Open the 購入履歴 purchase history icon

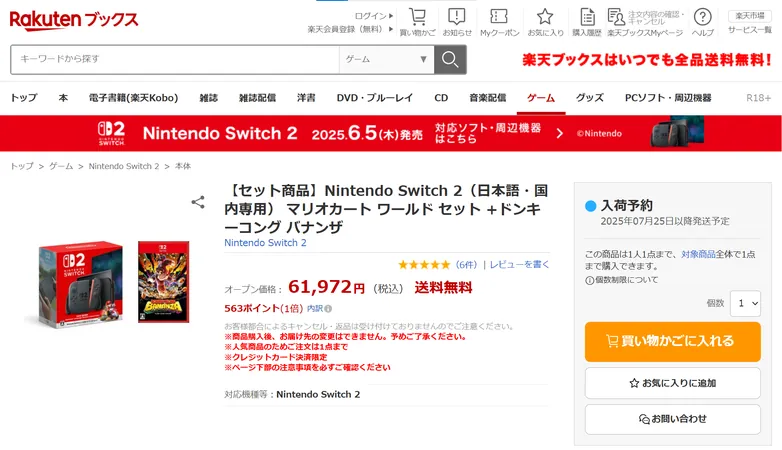[x=587, y=17]
